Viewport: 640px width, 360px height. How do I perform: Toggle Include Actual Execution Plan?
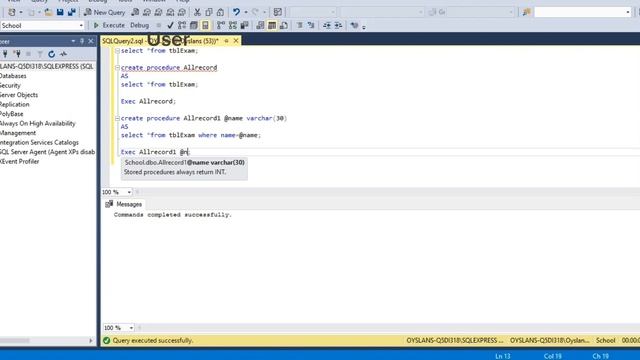[221, 25]
